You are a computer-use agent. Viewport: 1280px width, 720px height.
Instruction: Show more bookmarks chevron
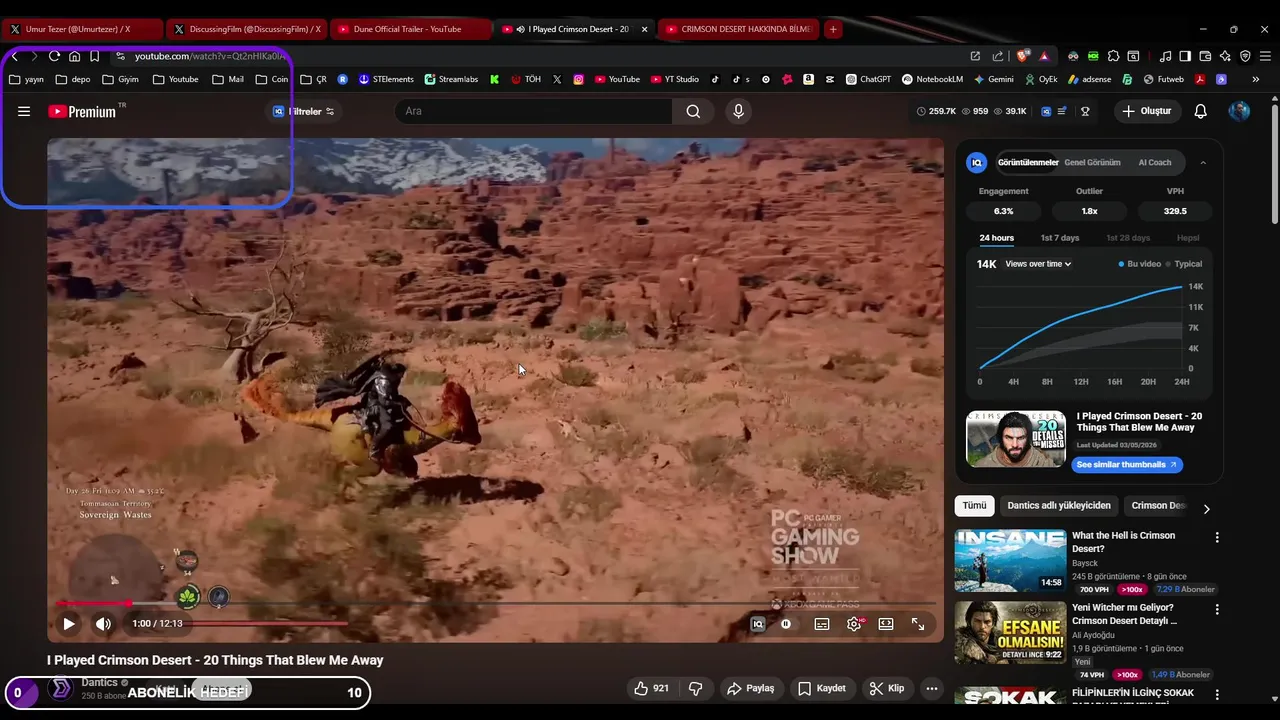(1256, 79)
